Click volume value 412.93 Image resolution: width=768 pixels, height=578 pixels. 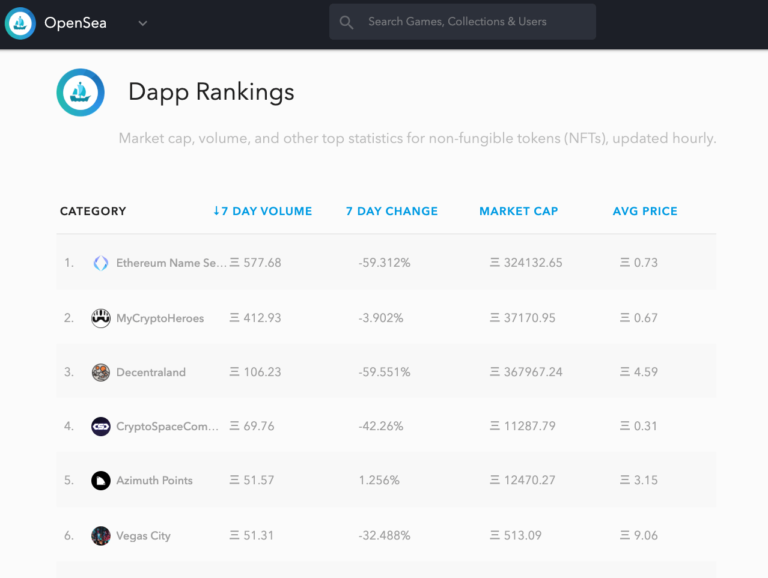(x=256, y=318)
